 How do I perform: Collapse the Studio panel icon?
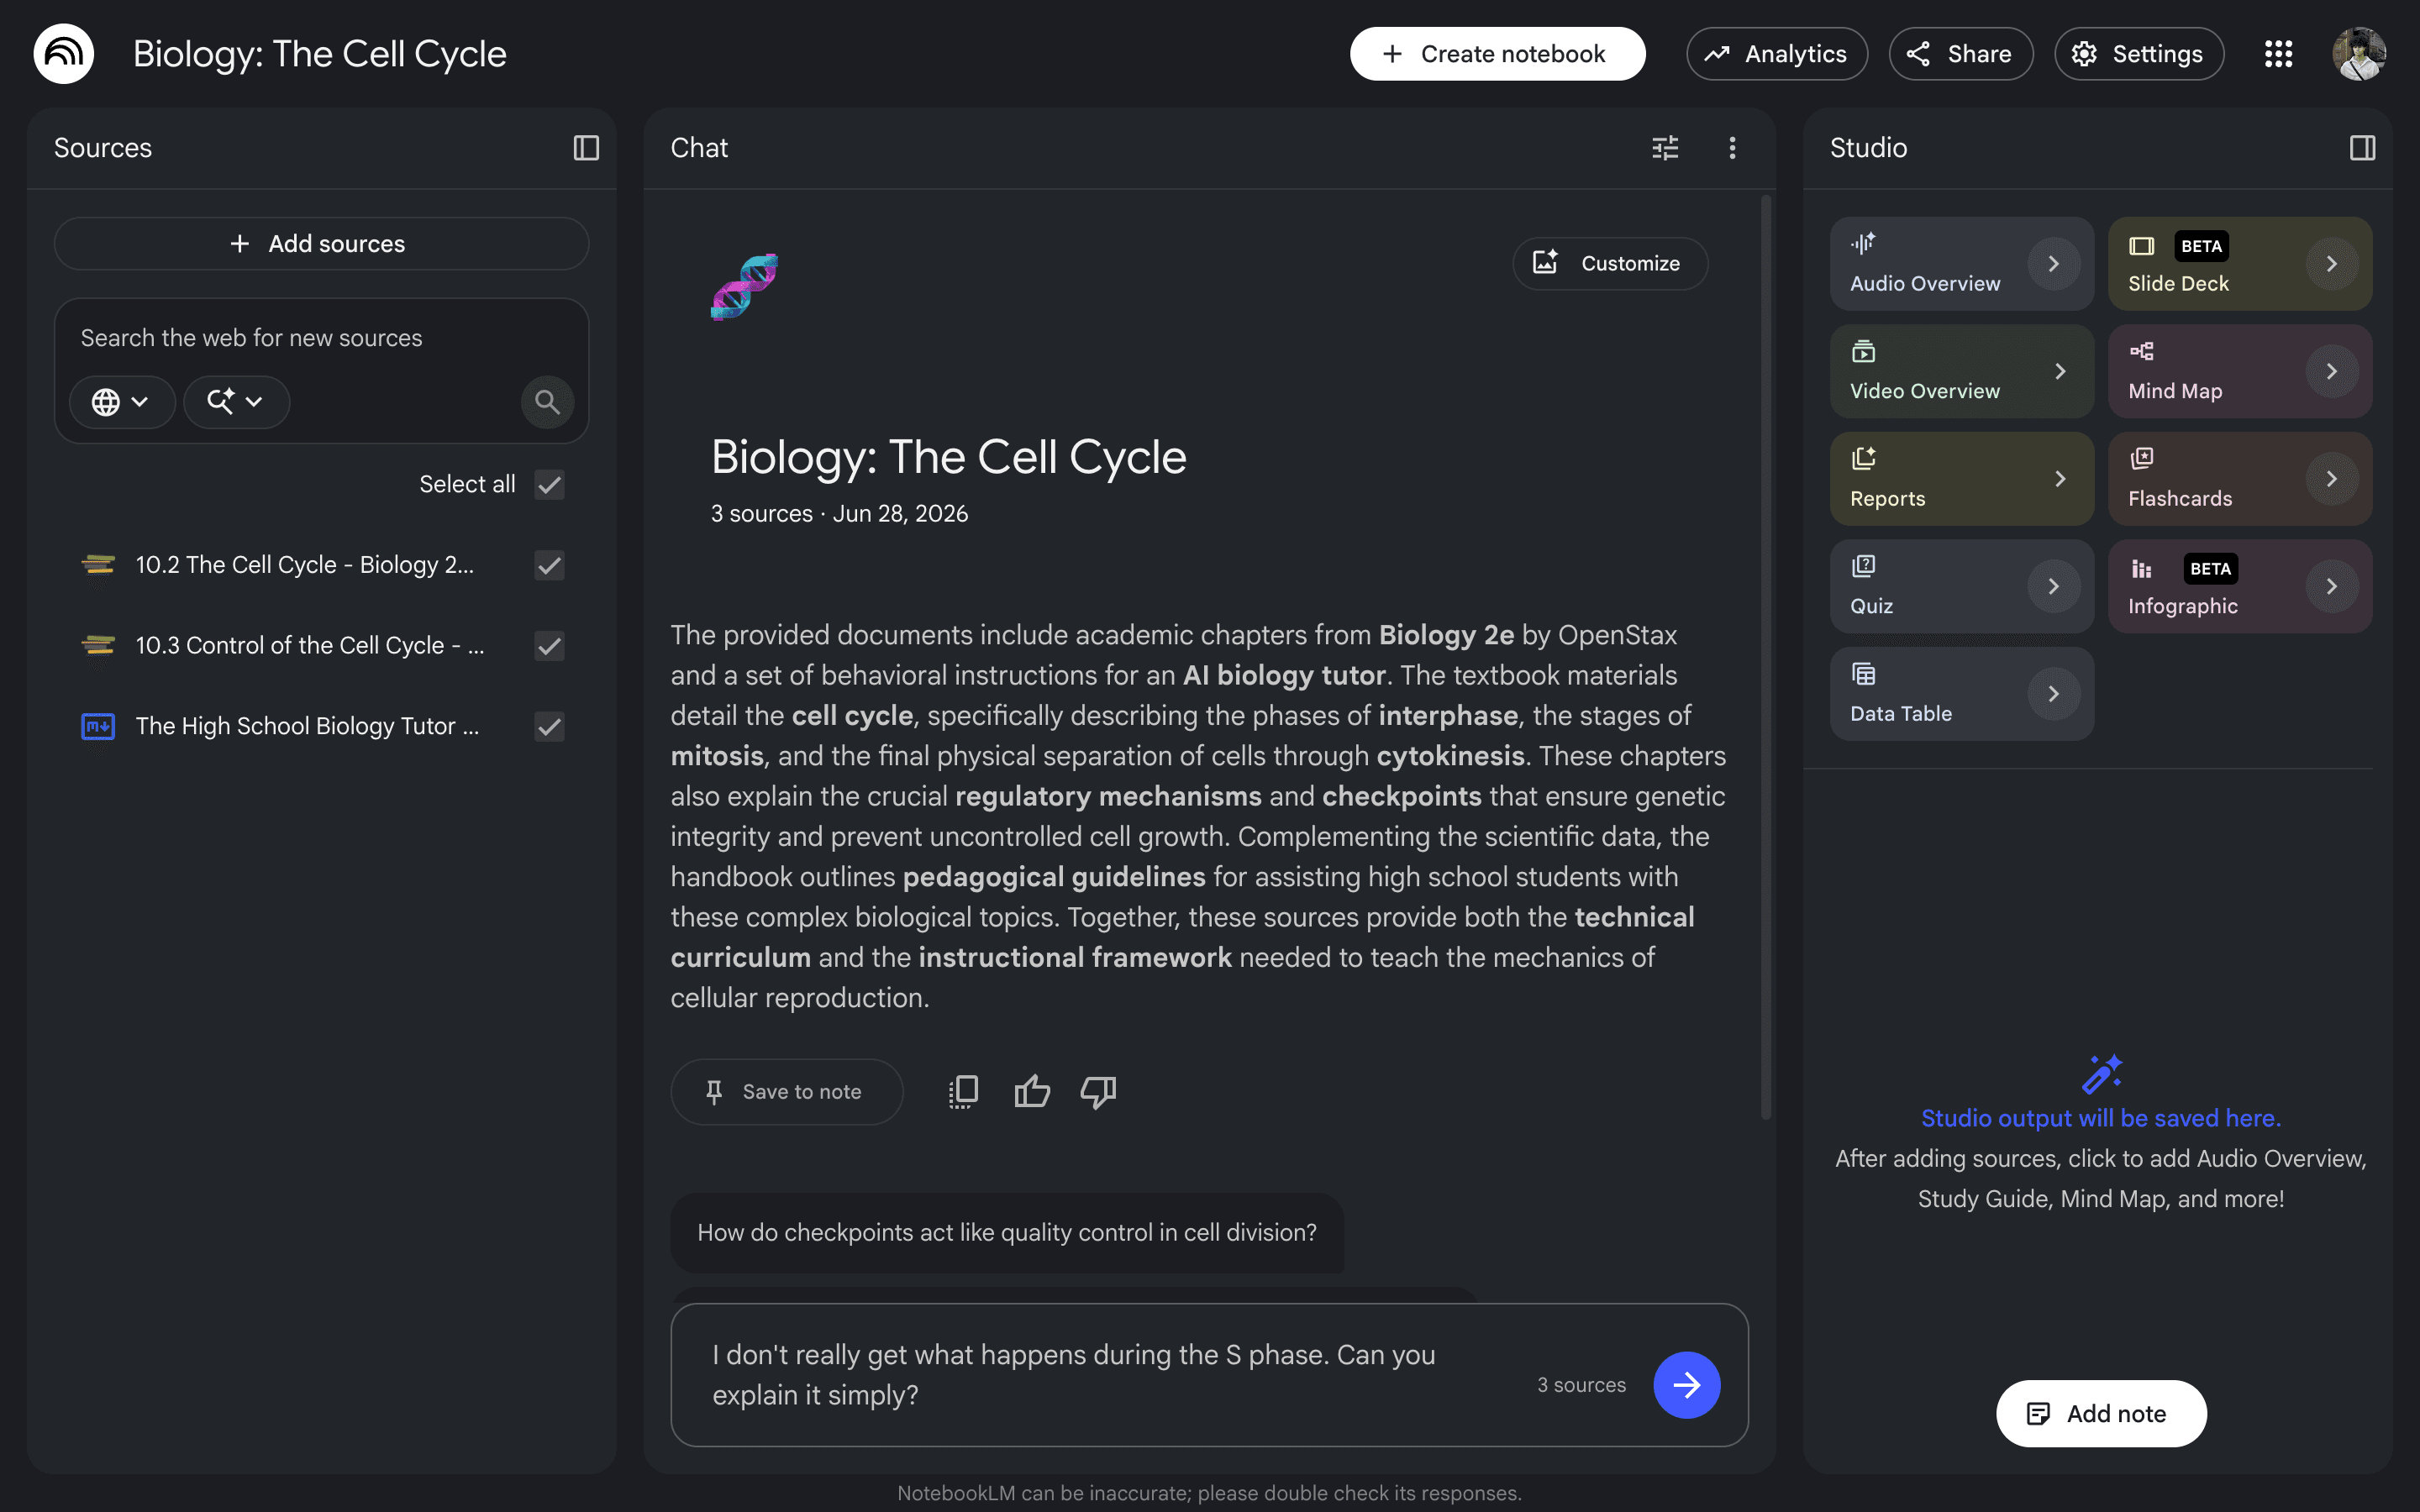[x=2362, y=148]
